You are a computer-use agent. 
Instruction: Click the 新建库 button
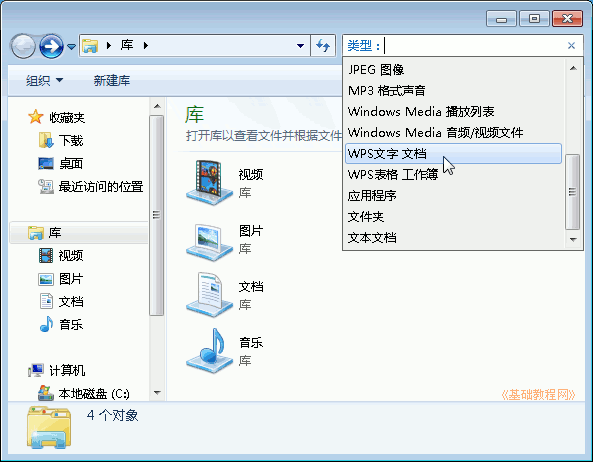coord(112,80)
